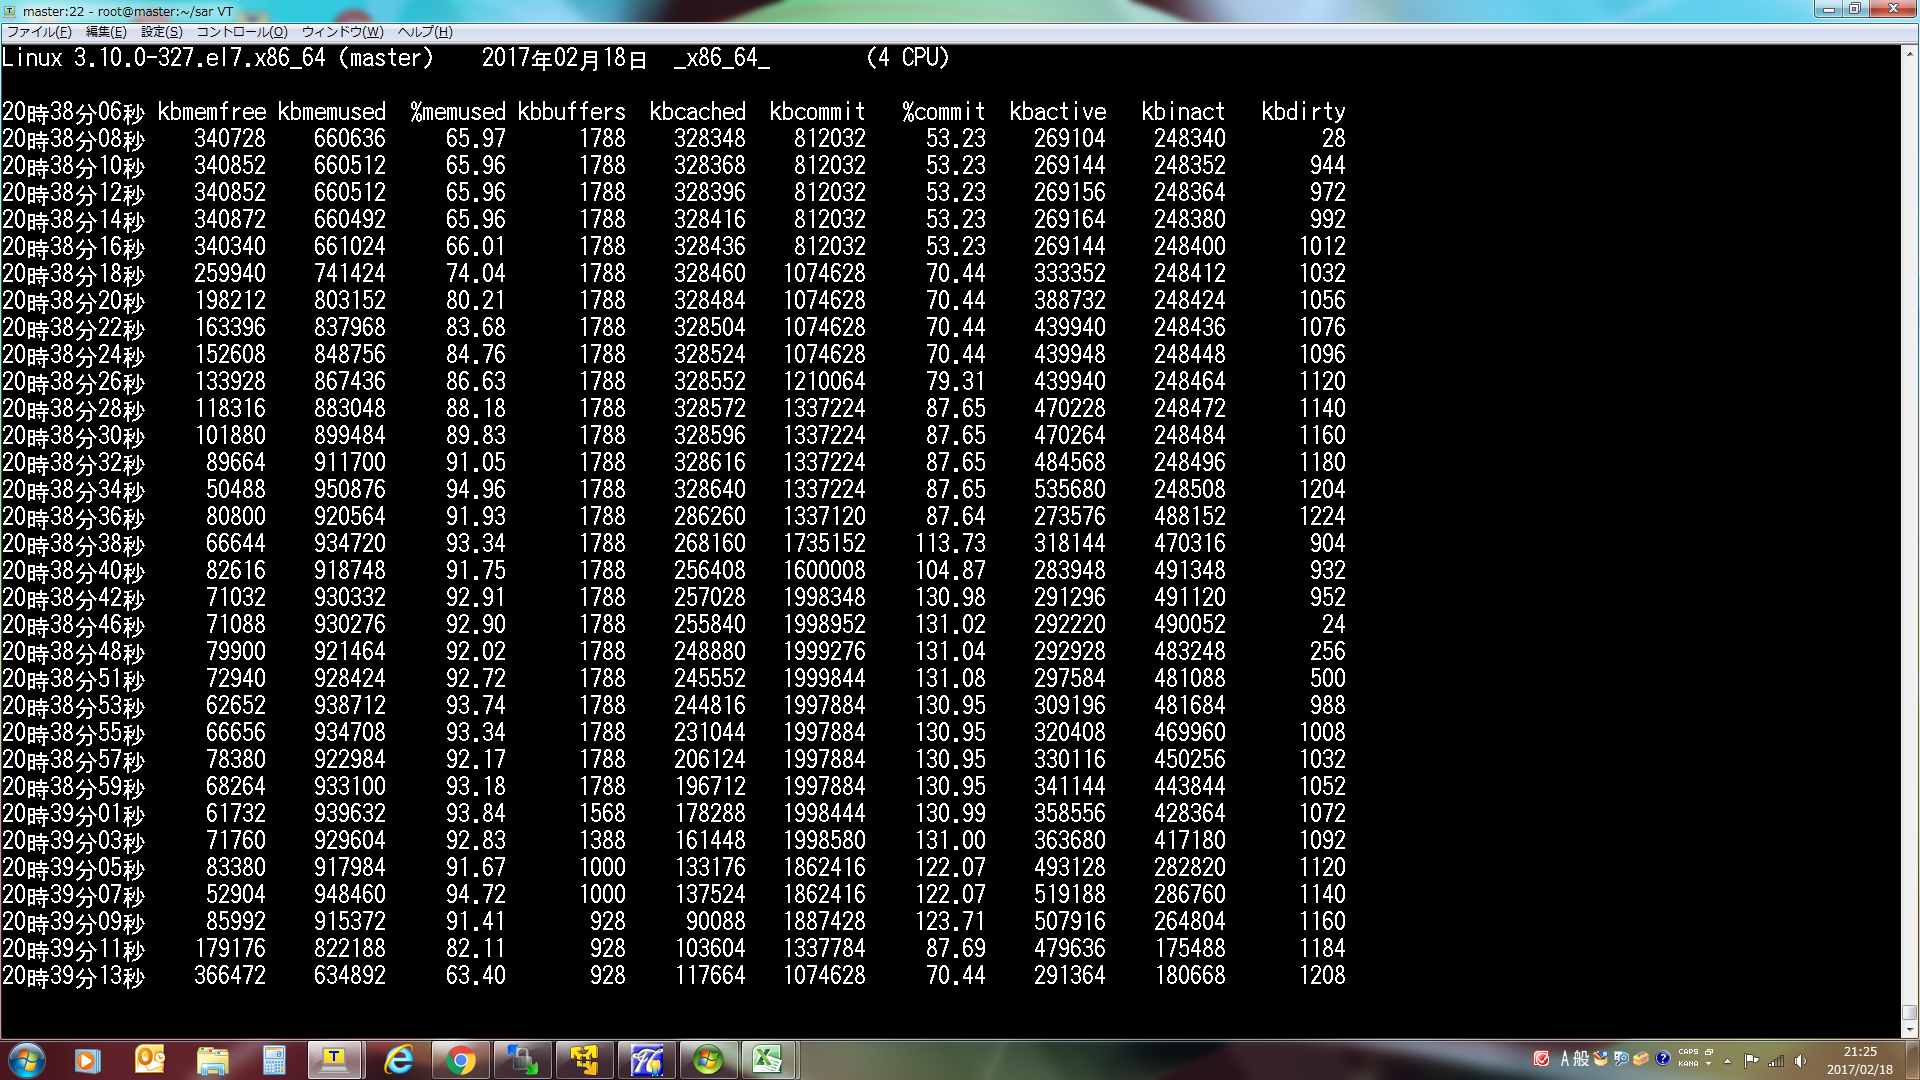Open the 設定 menu in Tera Term
Viewport: 1920px width, 1080px height.
162,32
